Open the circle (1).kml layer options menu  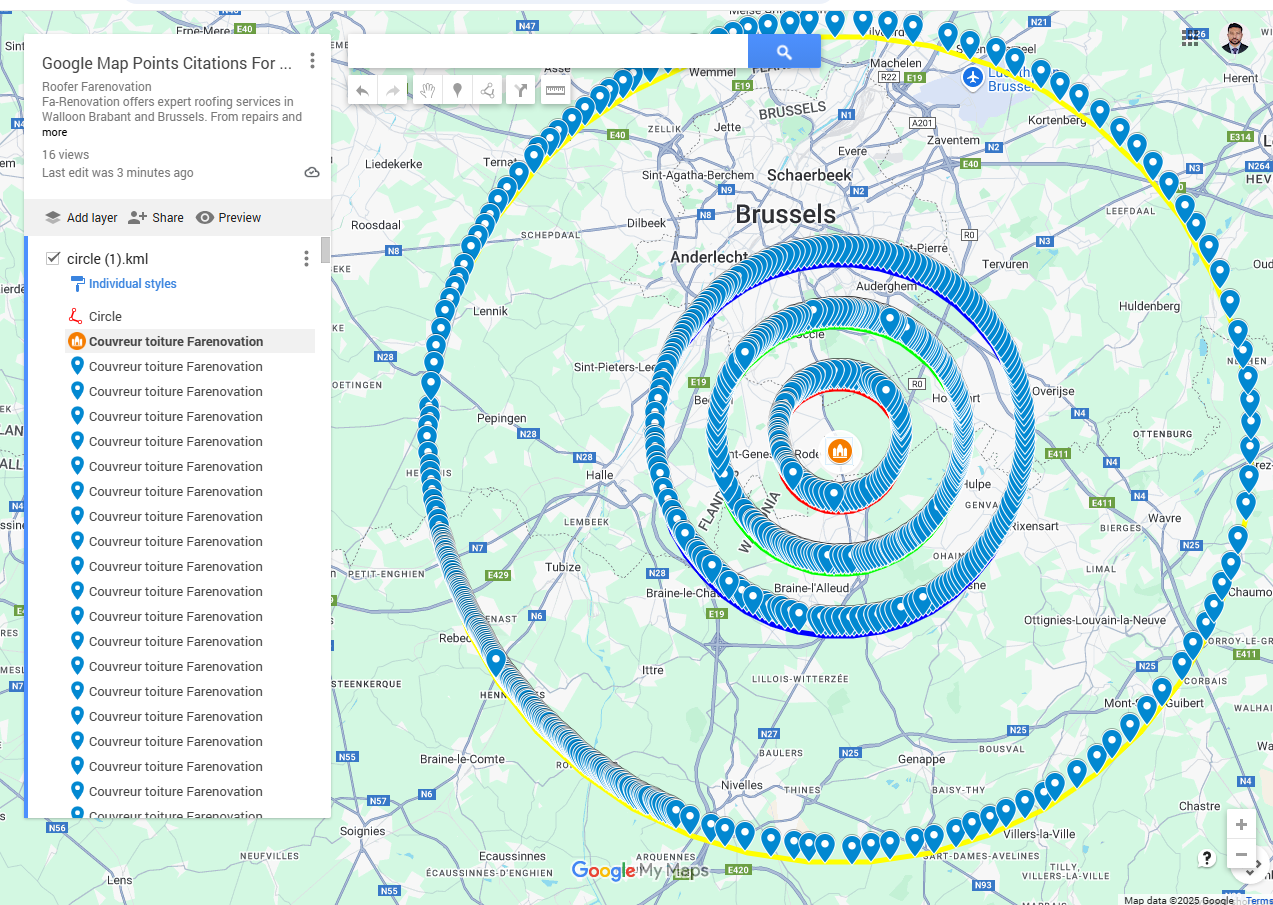(305, 257)
